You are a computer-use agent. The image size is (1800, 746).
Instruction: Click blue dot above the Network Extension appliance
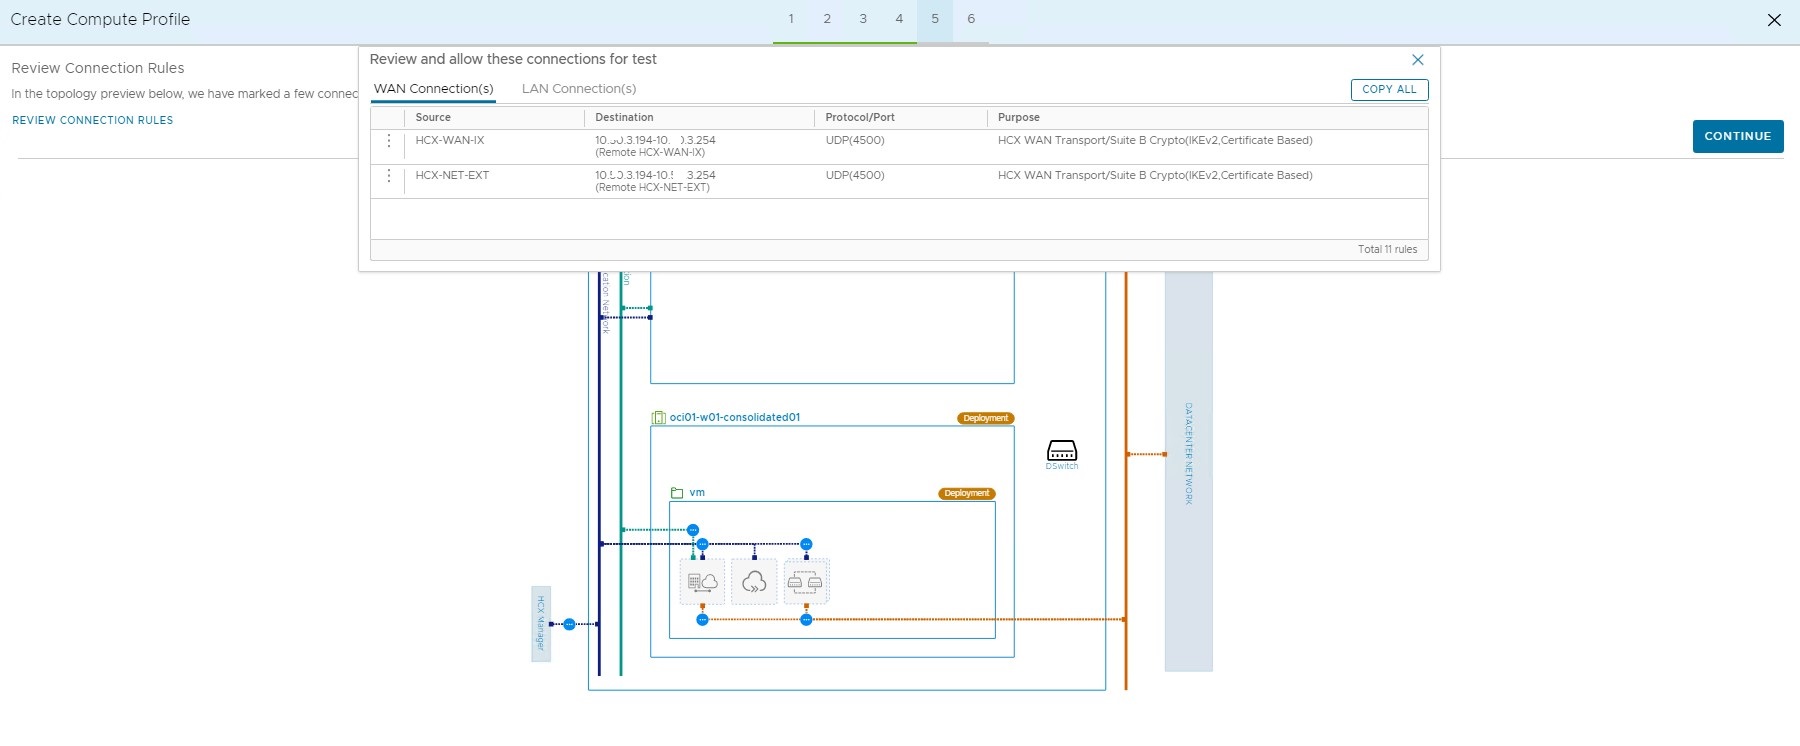pos(806,544)
